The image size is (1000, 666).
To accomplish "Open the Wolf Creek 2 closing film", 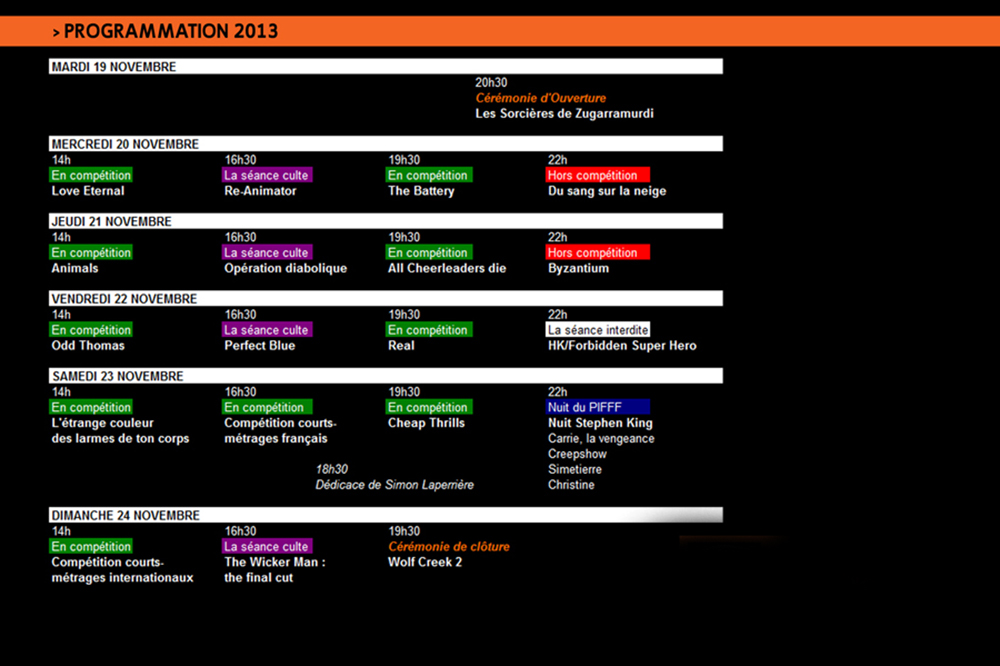I will tap(424, 562).
